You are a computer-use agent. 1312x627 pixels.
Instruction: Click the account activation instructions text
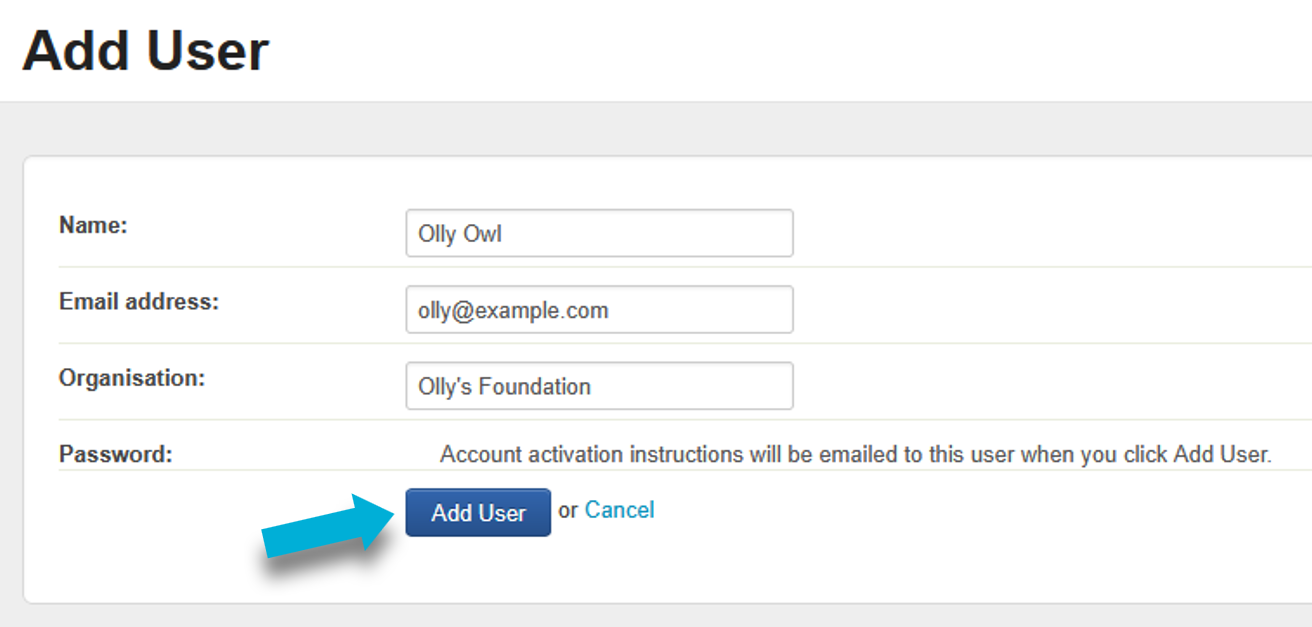(x=855, y=454)
